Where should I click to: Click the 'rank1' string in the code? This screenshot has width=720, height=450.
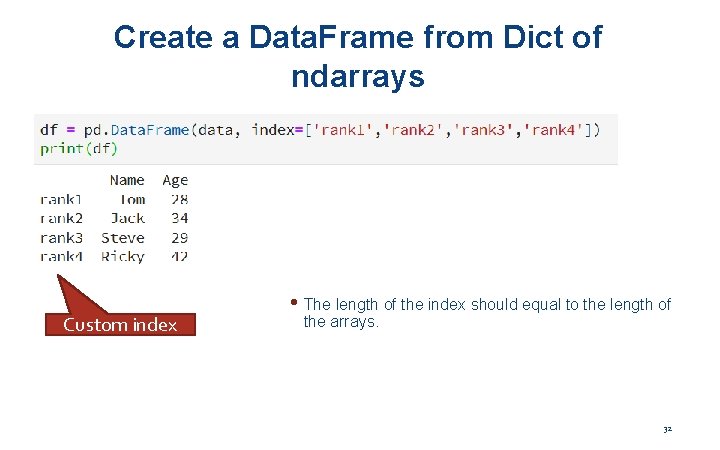coord(342,130)
